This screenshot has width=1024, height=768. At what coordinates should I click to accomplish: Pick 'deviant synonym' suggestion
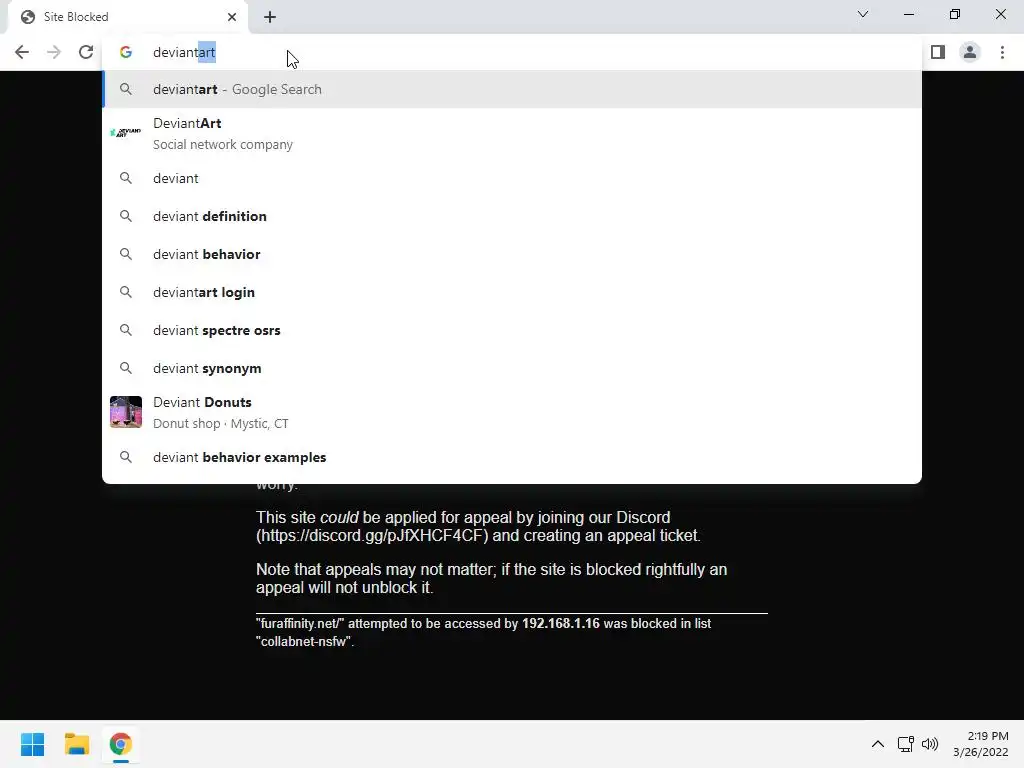pos(512,368)
